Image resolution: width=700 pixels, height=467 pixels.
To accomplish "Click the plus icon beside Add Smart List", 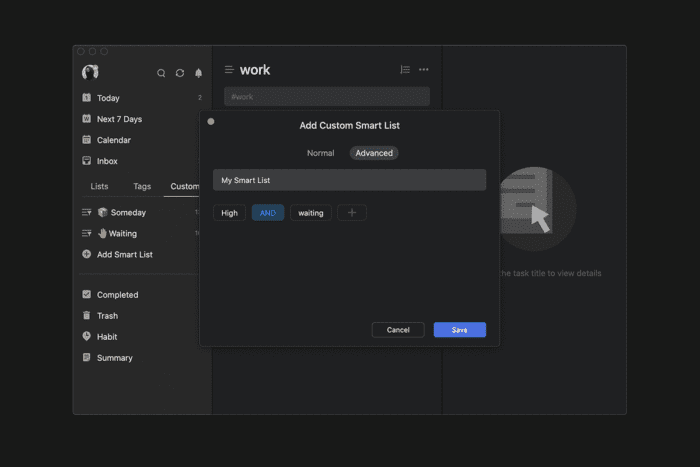I will point(87,254).
